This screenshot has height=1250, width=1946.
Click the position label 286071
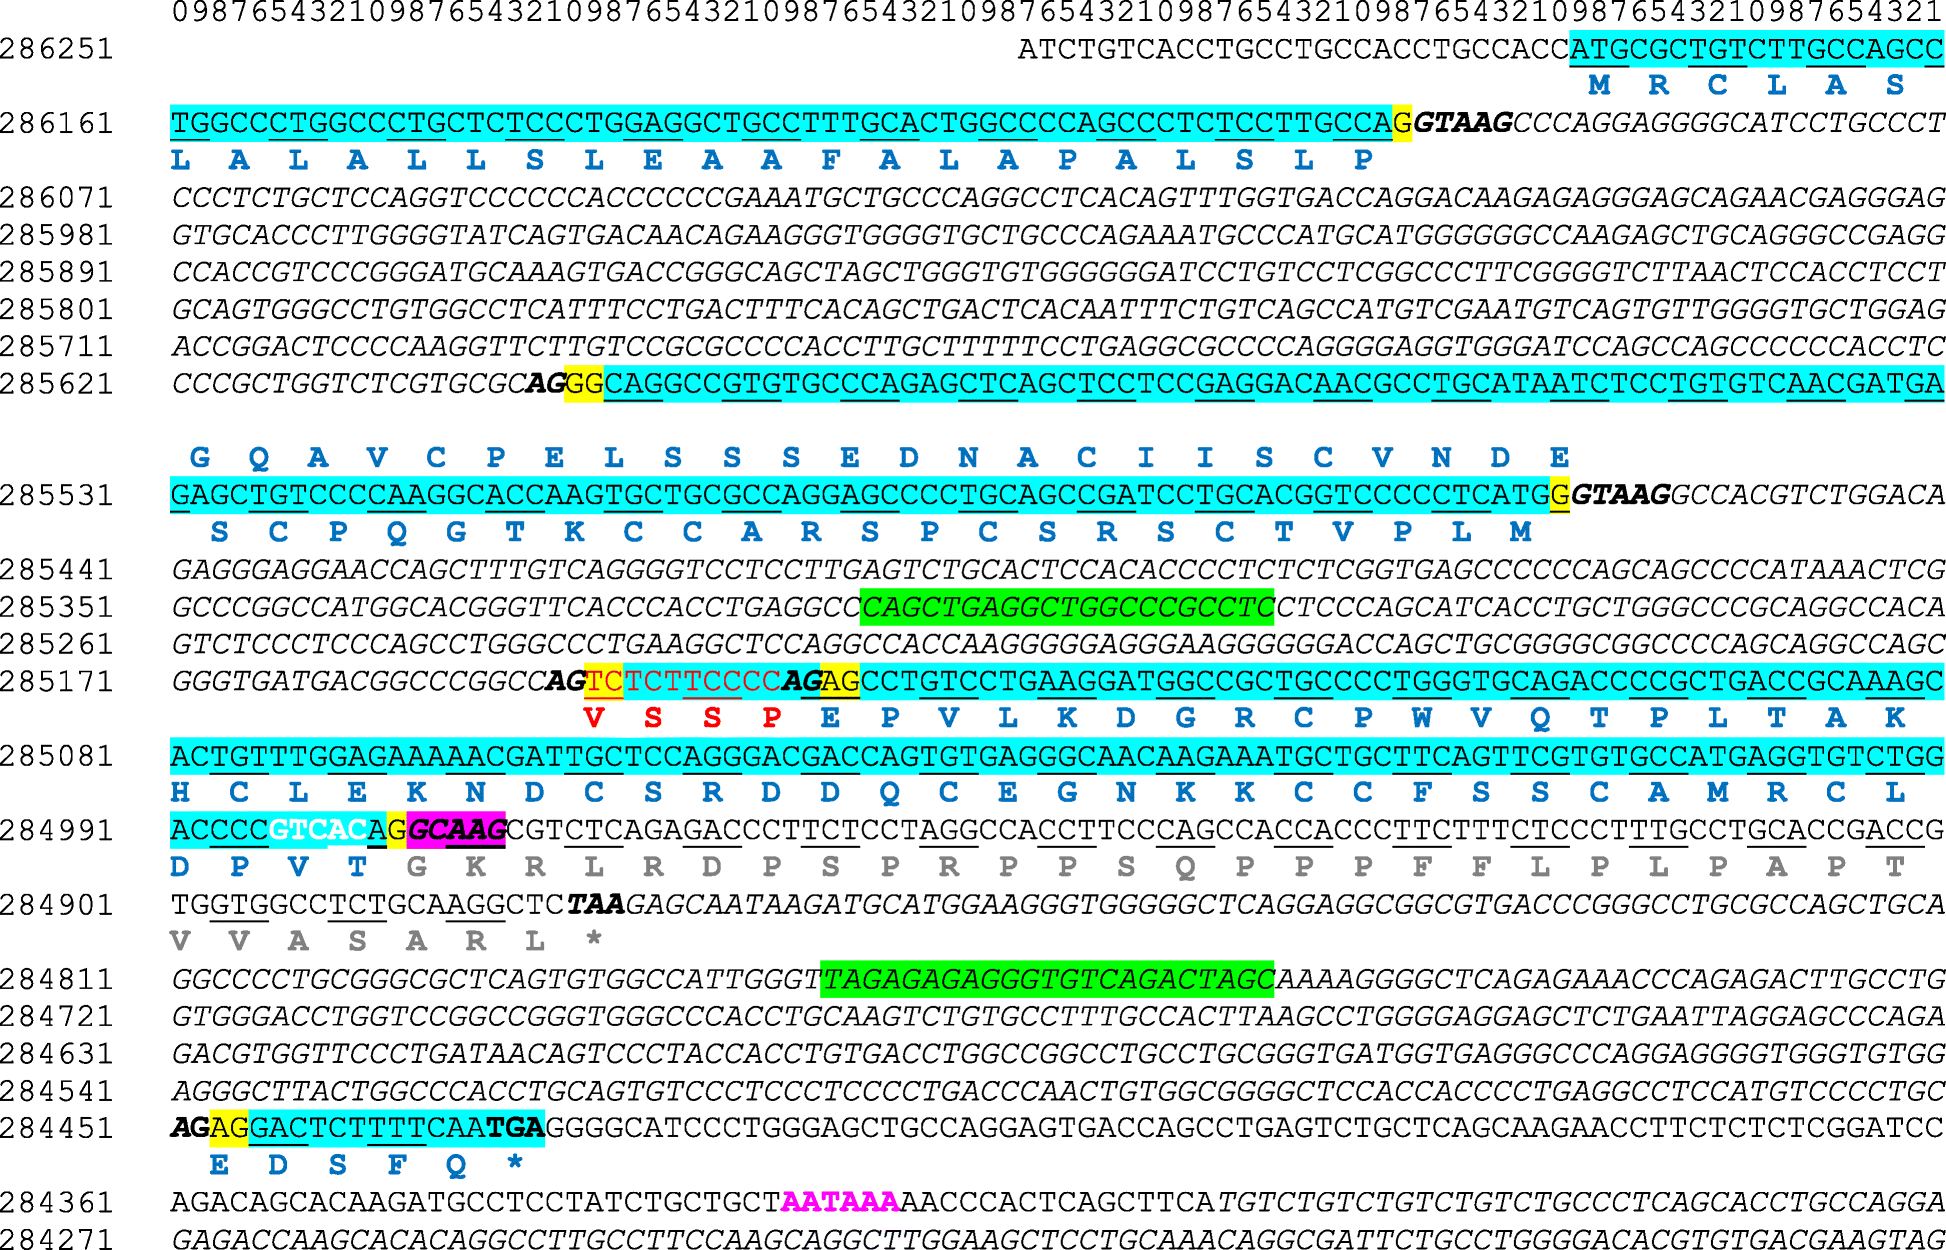(x=57, y=198)
